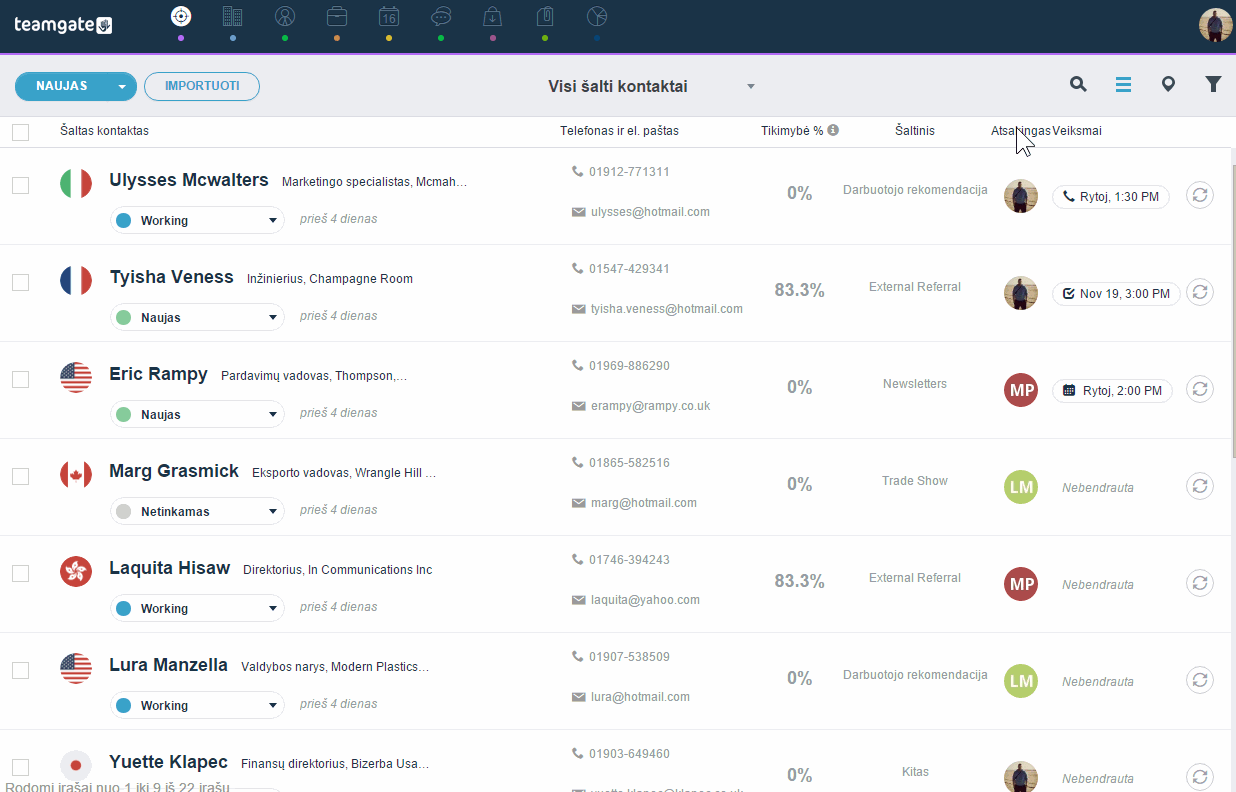
Task: Open the pie chart reports icon
Action: (597, 16)
